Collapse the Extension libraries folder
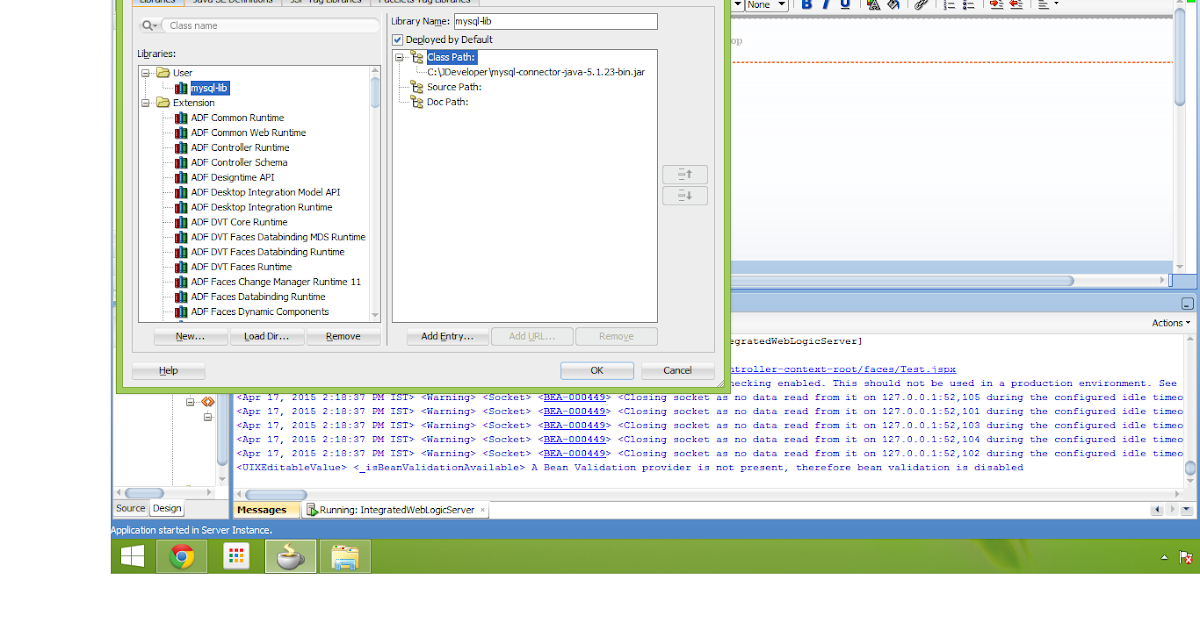Viewport: 1200px width, 630px height. (x=146, y=102)
